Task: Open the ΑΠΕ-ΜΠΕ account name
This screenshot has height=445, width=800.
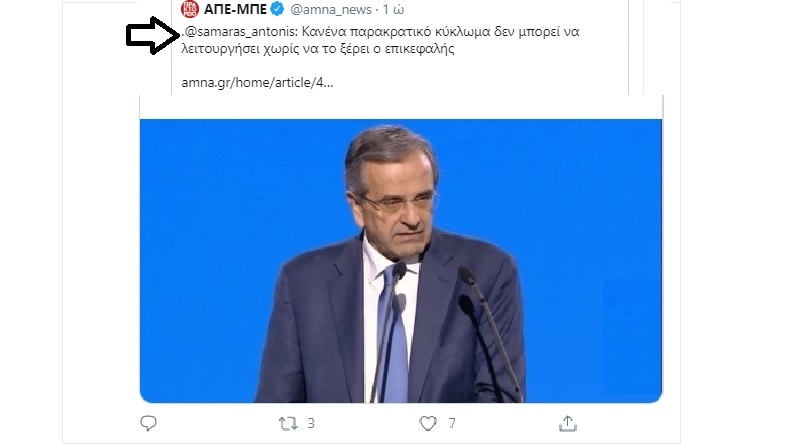Action: click(235, 9)
